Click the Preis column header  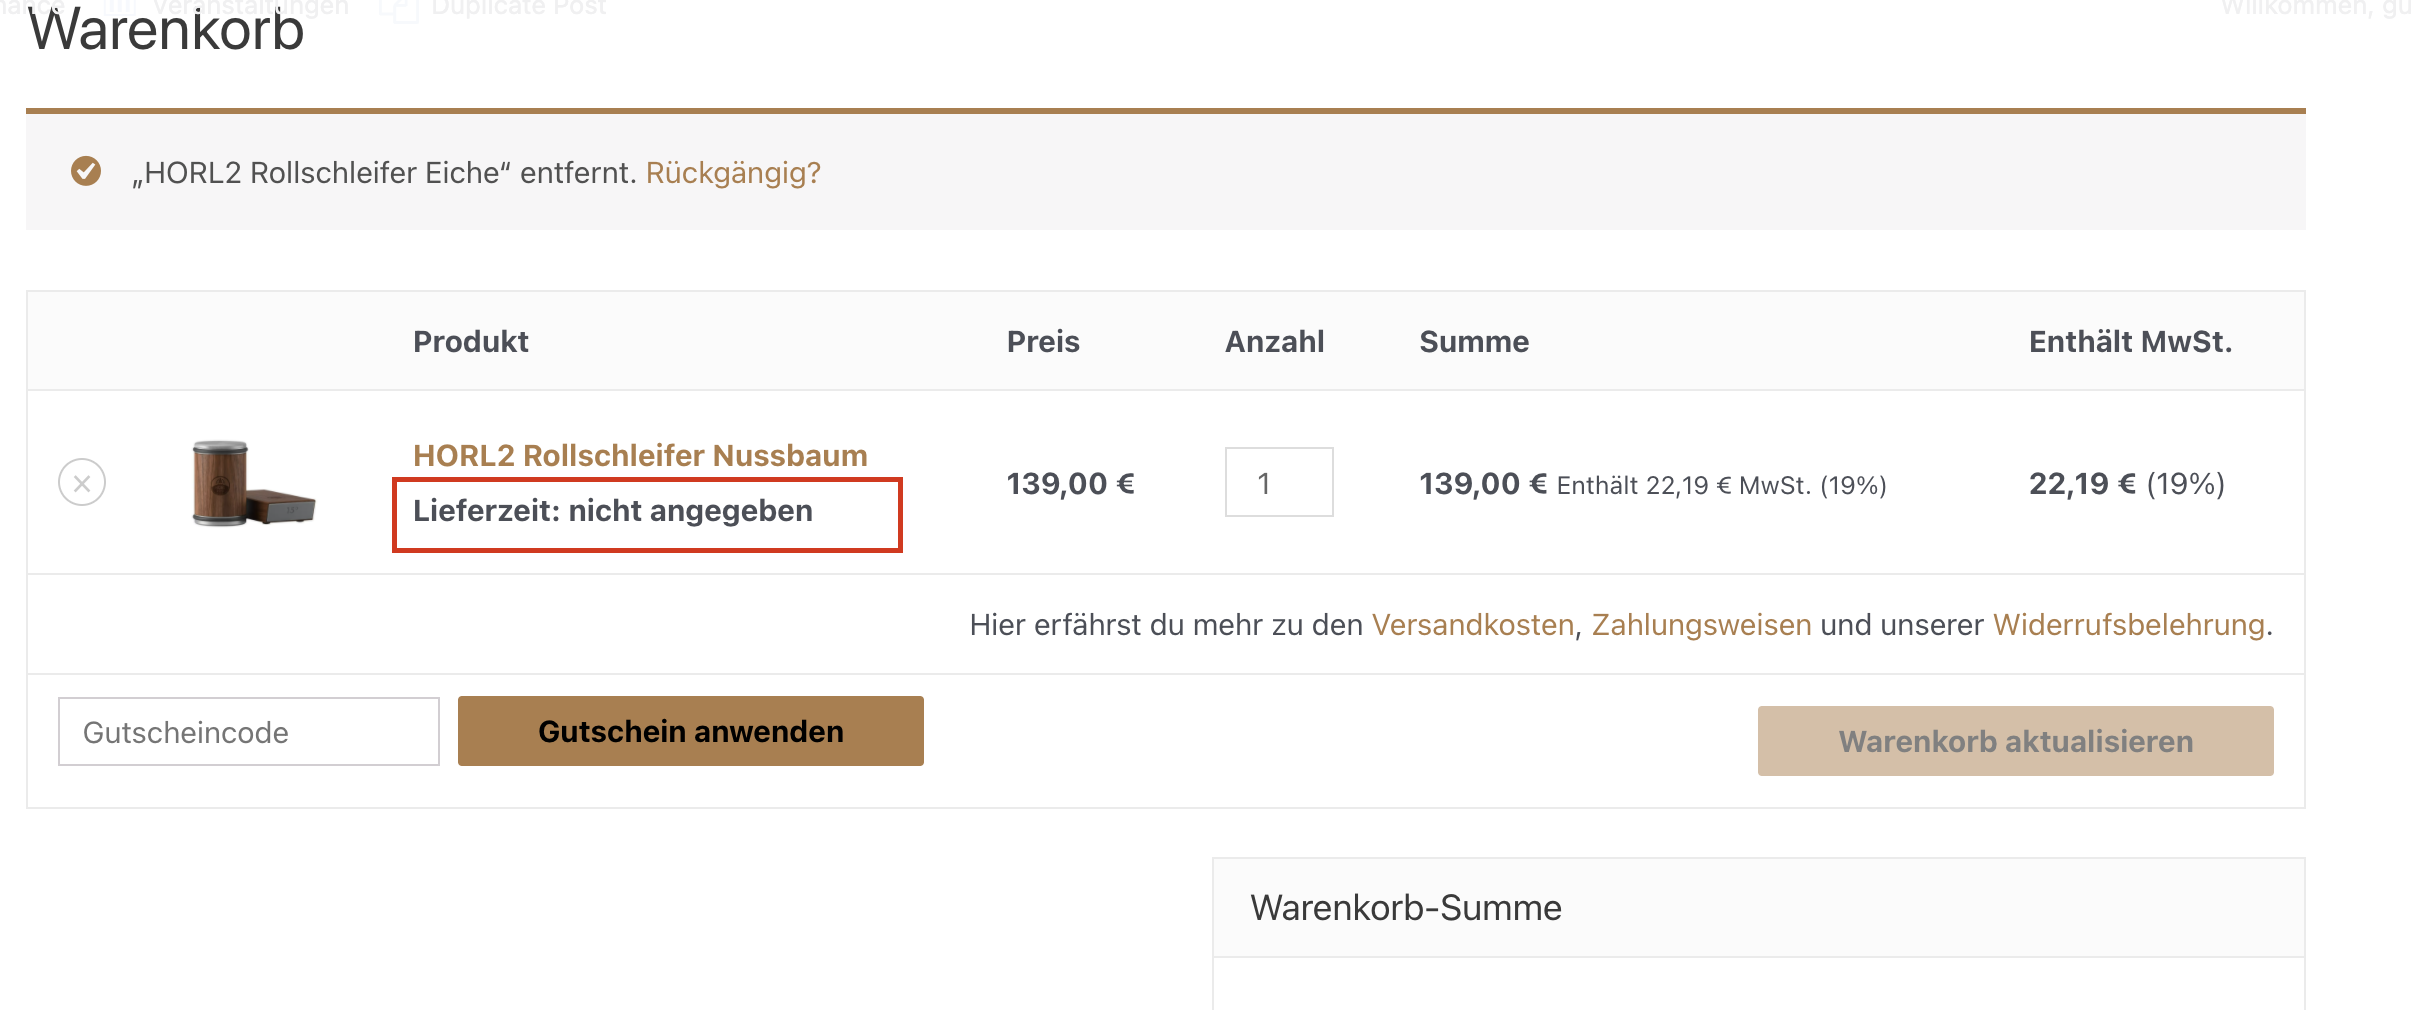click(1043, 342)
